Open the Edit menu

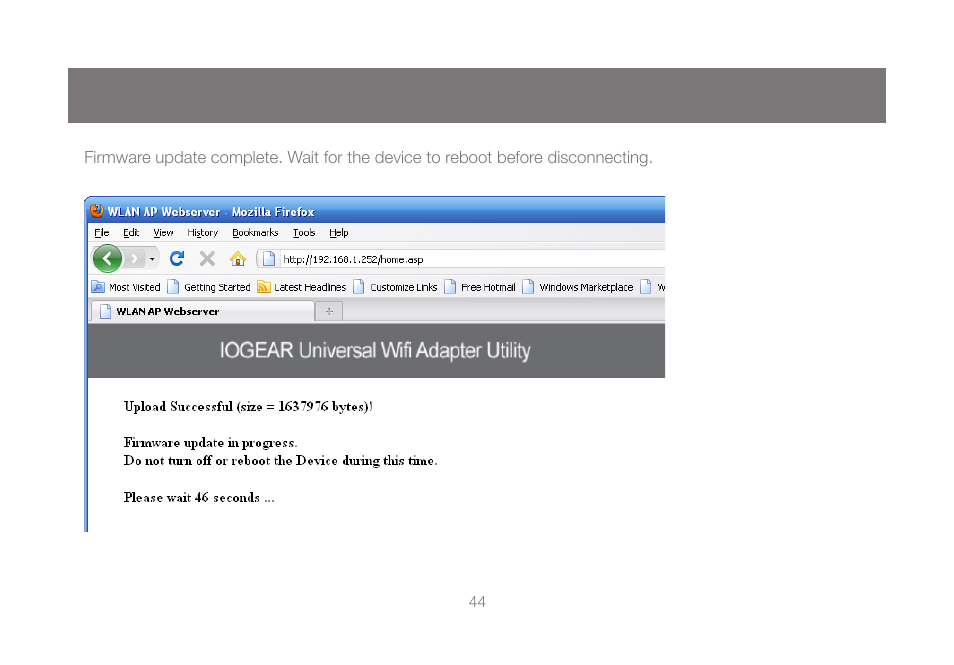[131, 232]
